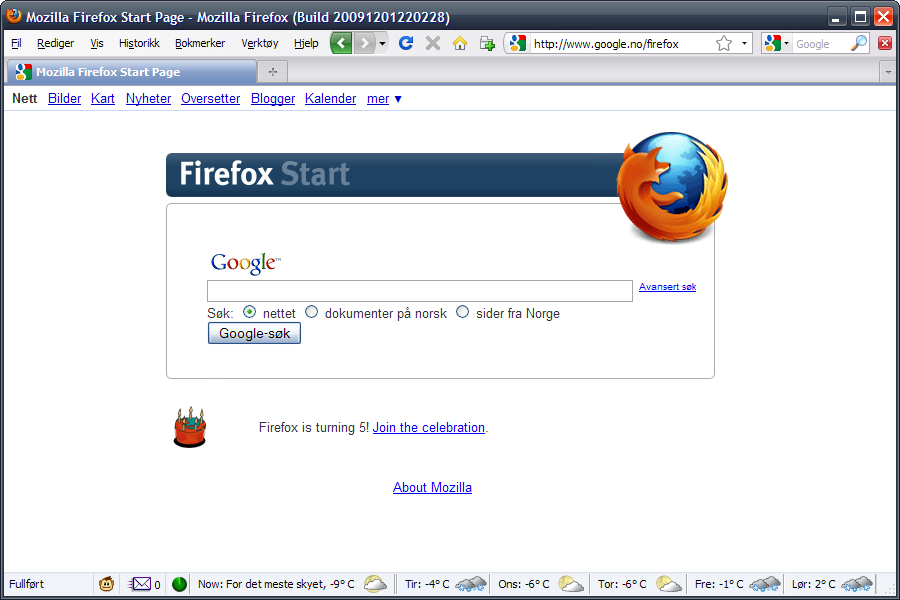Click the monkey face status bar icon
Image resolution: width=900 pixels, height=600 pixels.
pyautogui.click(x=107, y=584)
